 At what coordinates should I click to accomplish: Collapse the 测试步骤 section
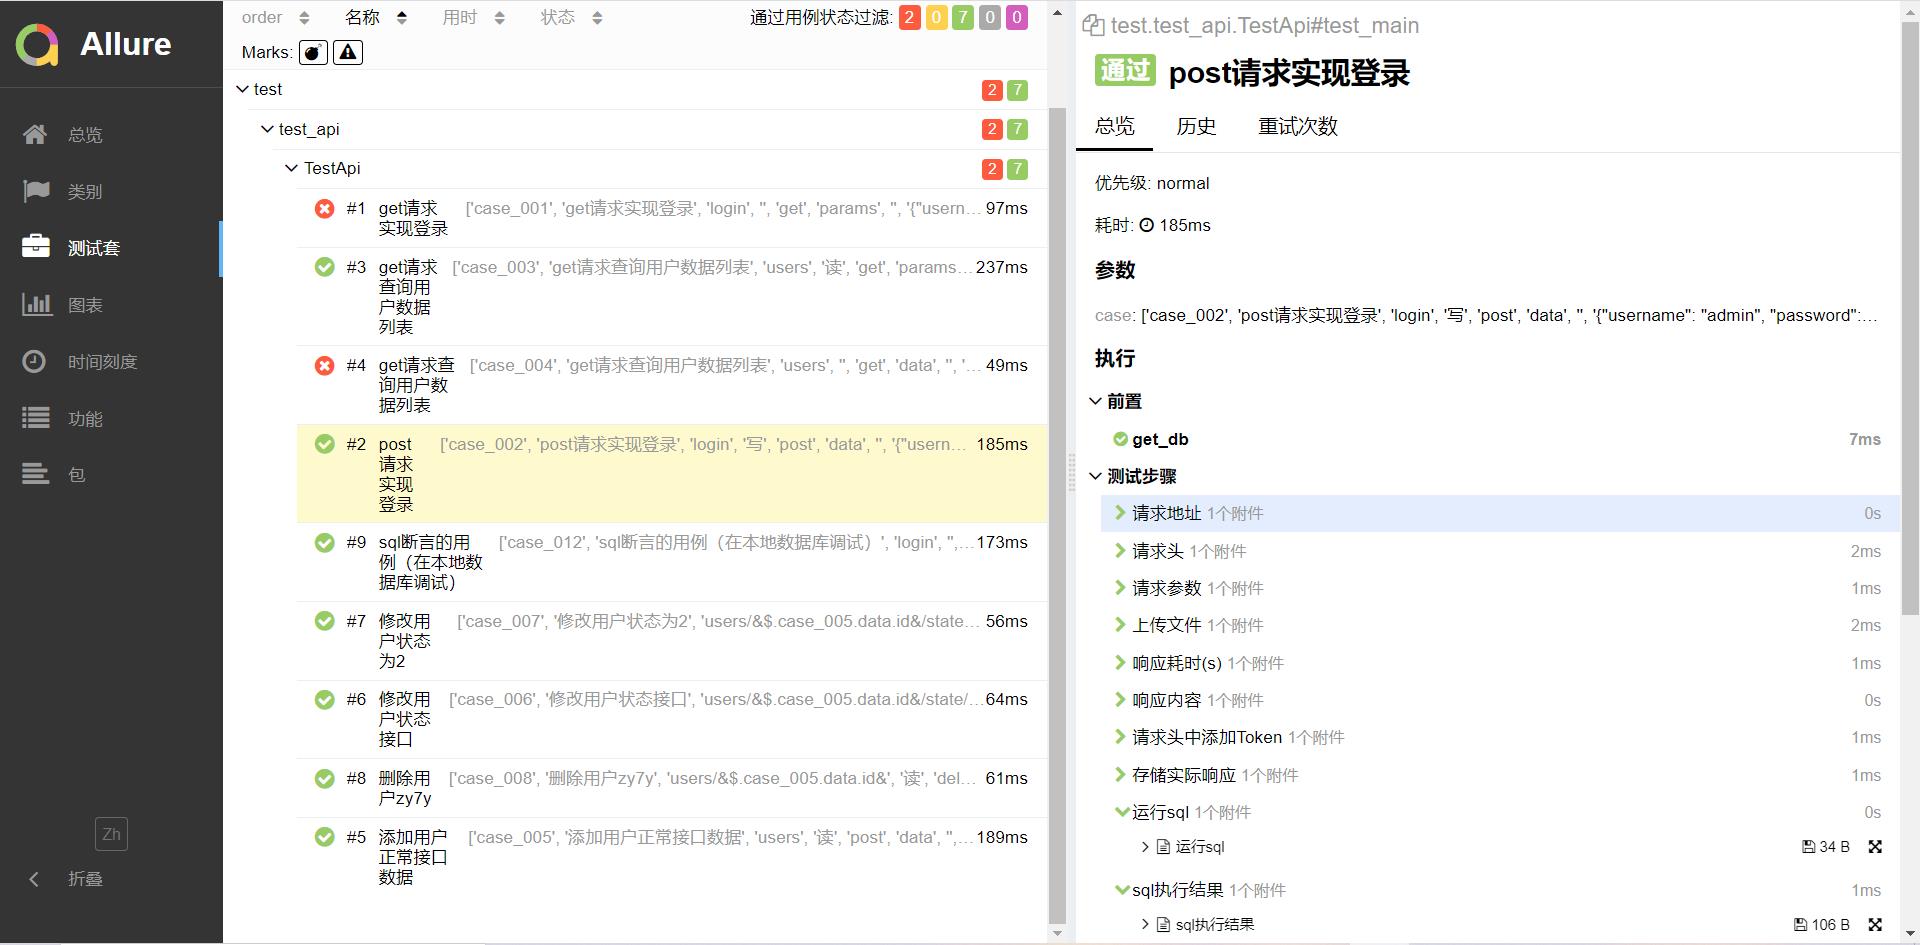point(1133,476)
